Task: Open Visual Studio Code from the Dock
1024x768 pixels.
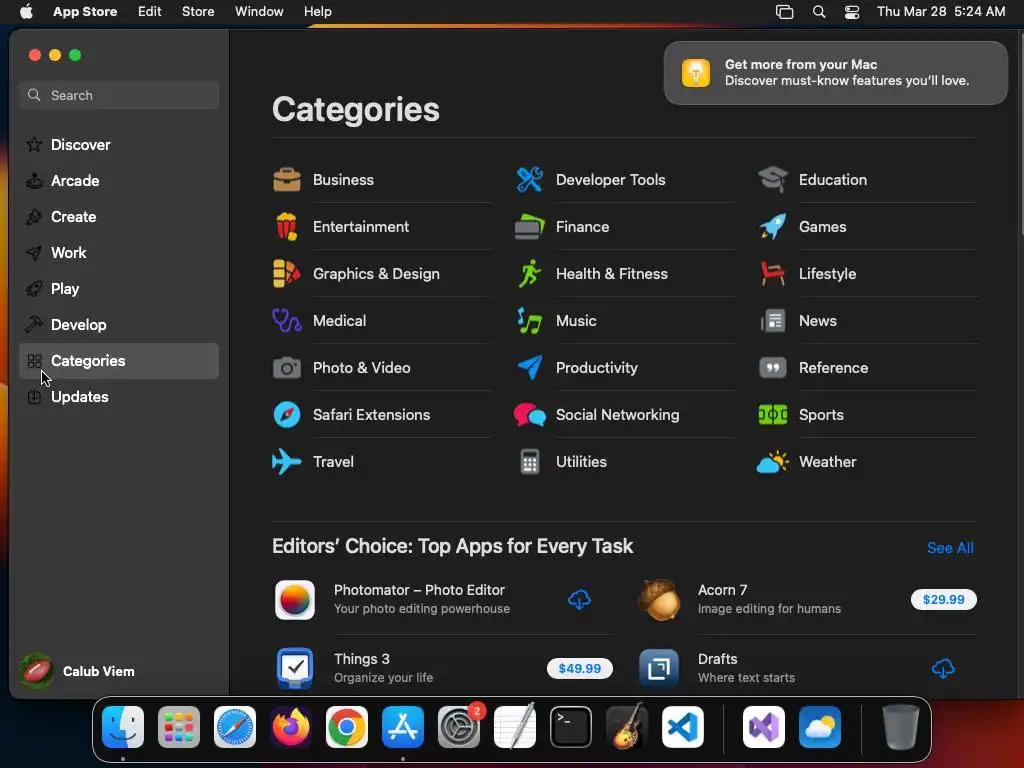Action: click(682, 727)
